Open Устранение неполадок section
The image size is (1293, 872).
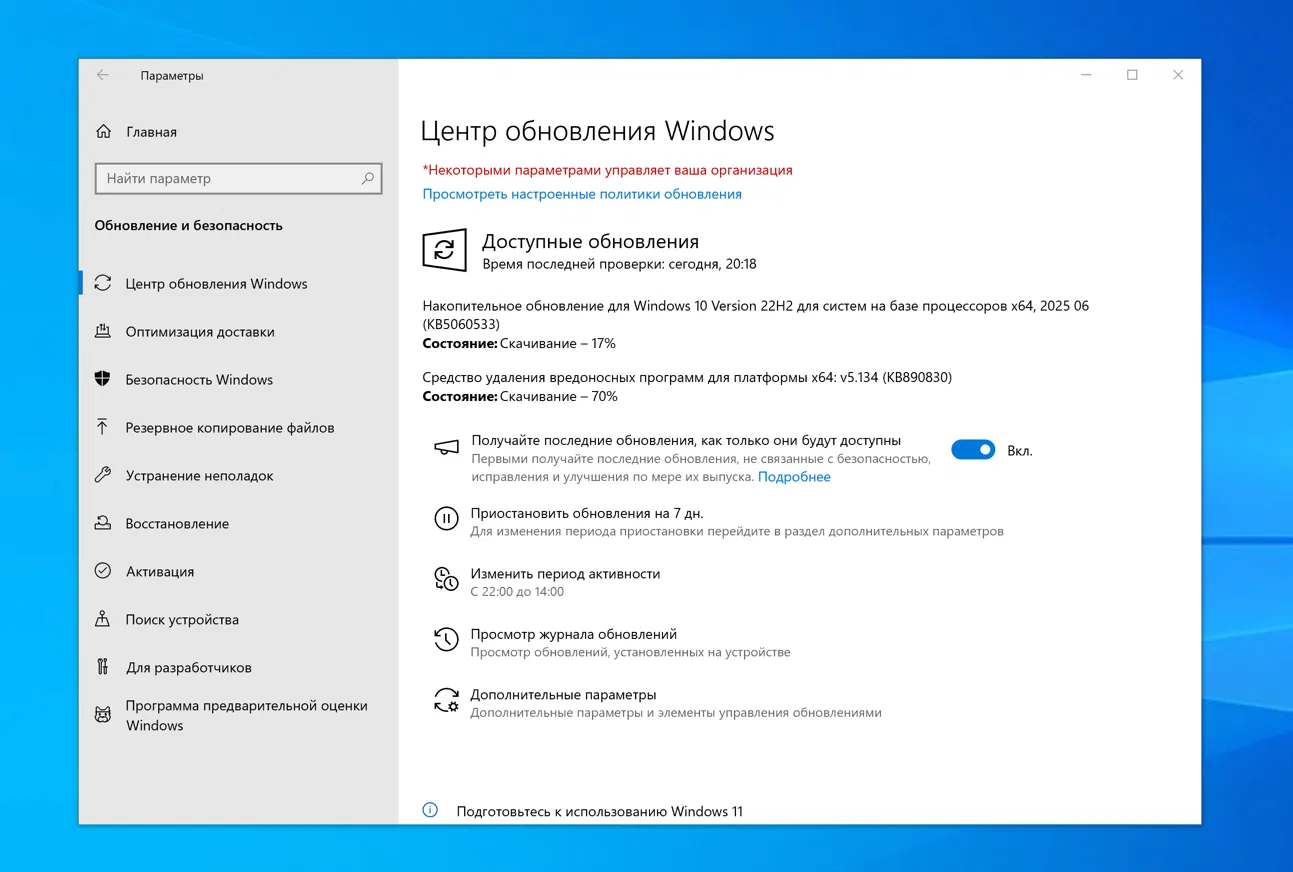click(x=199, y=476)
